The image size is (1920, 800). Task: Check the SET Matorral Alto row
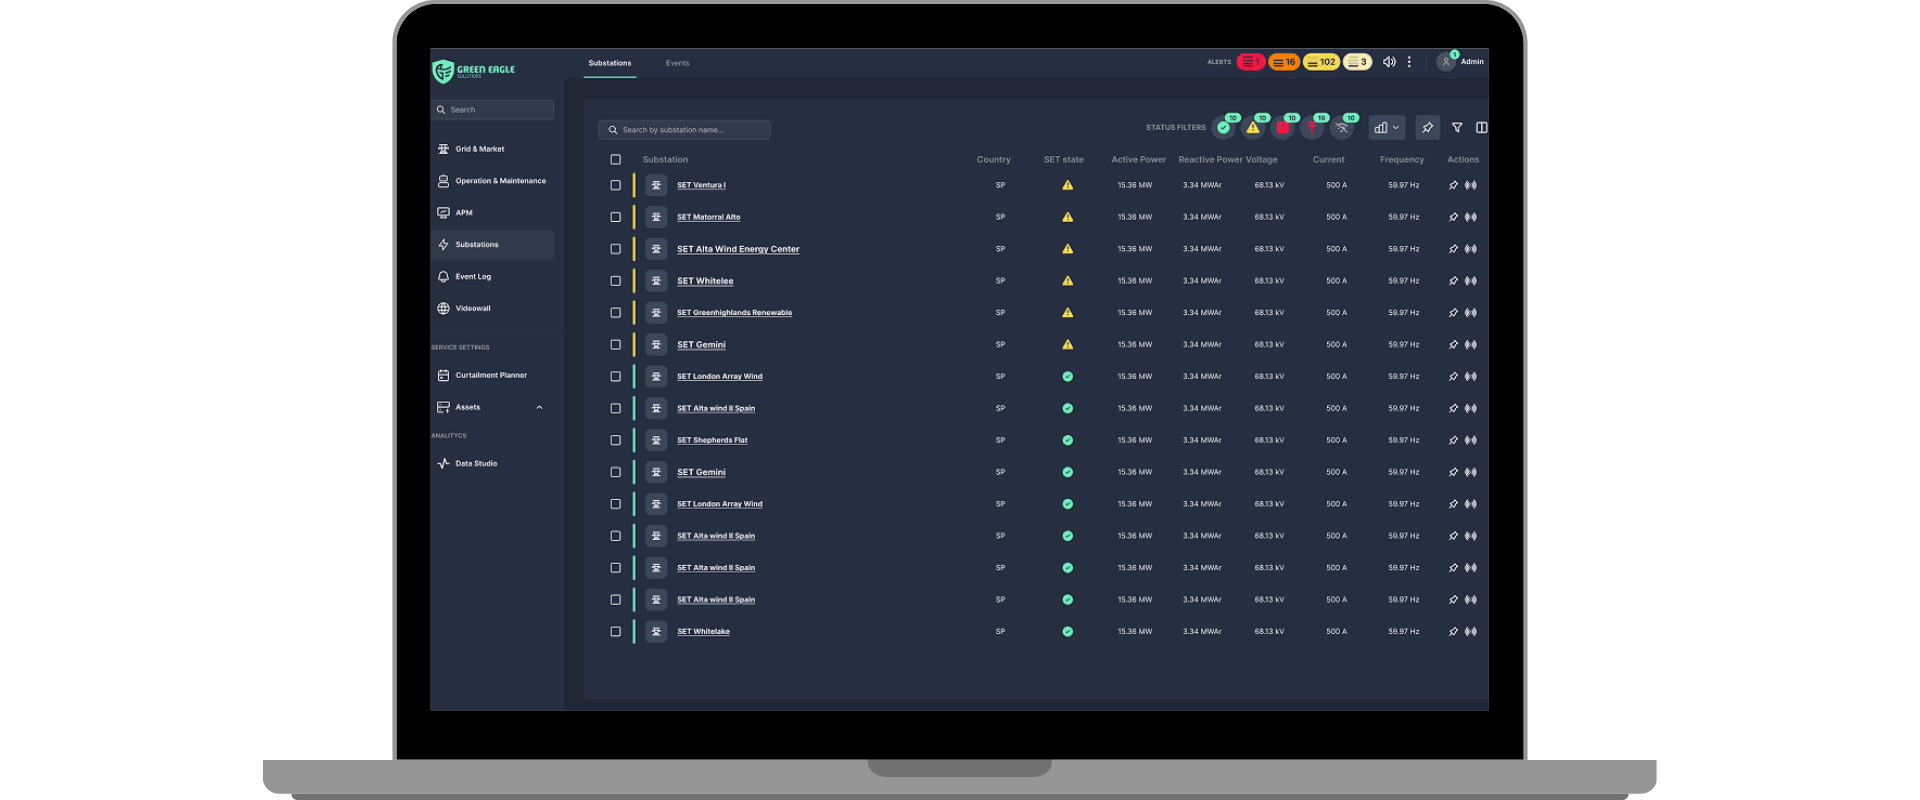pyautogui.click(x=616, y=217)
